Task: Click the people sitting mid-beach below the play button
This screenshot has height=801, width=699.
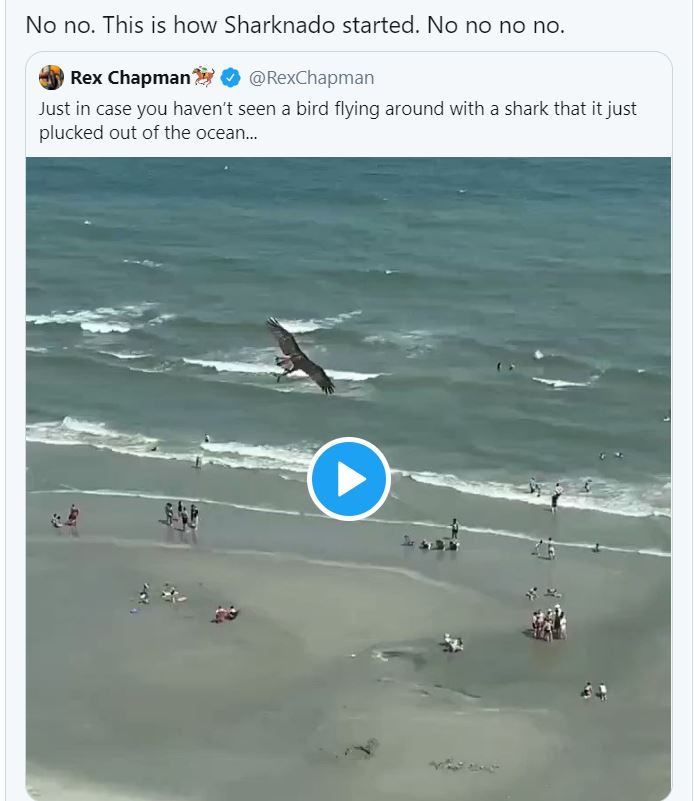Action: click(x=438, y=543)
